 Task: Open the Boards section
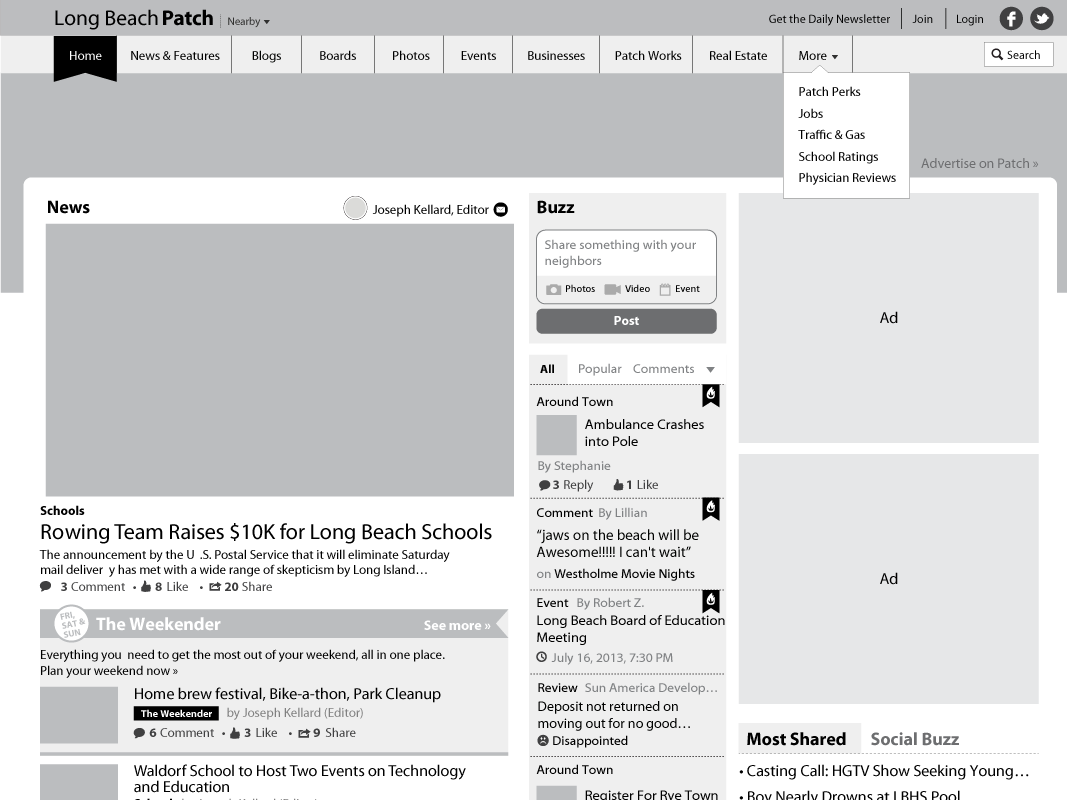[338, 56]
